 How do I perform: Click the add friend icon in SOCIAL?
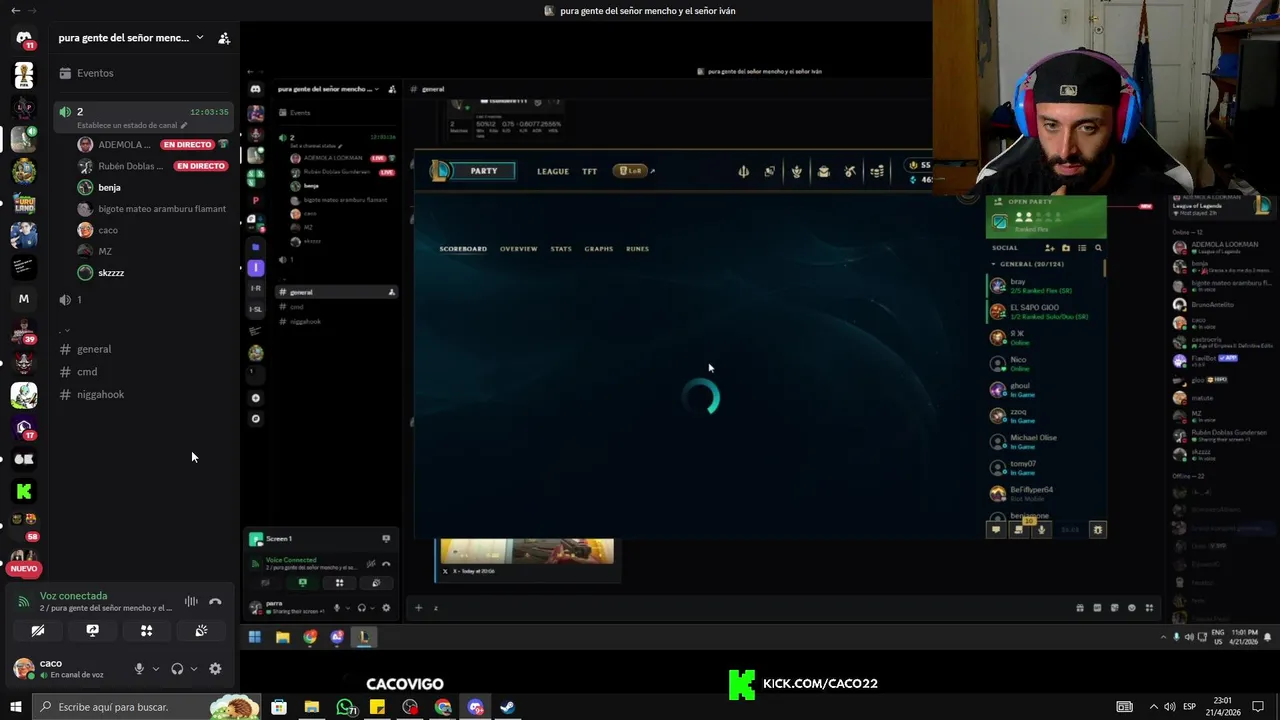tap(1049, 248)
